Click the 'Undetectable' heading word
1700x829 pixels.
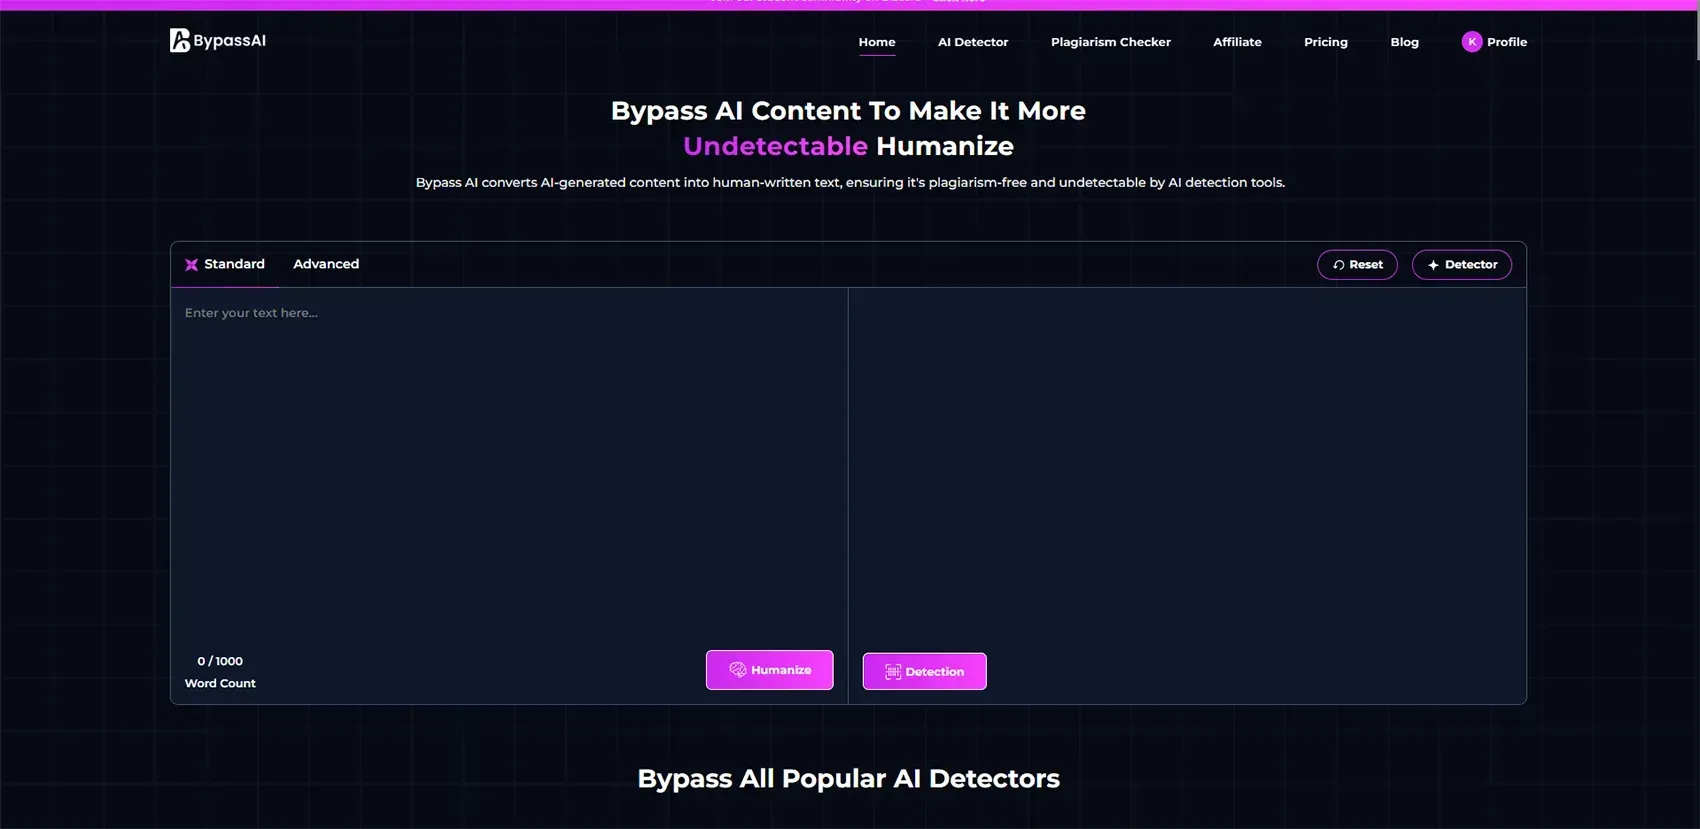(775, 146)
